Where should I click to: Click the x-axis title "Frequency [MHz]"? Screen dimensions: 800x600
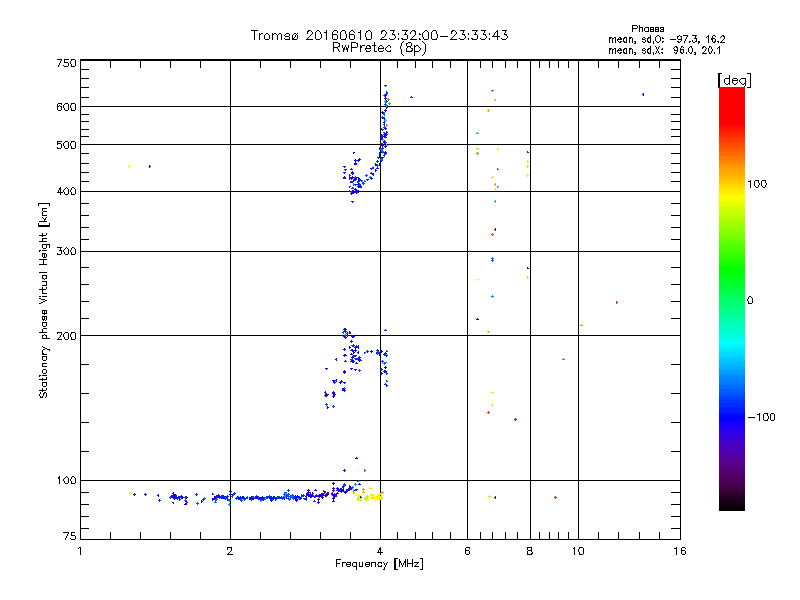379,564
